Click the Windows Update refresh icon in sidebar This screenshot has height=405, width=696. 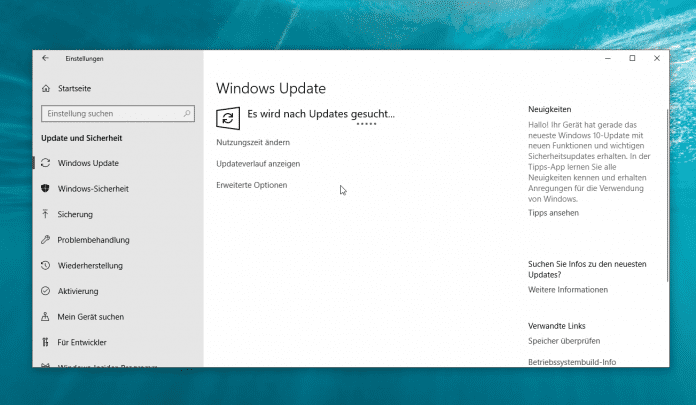tap(46, 163)
